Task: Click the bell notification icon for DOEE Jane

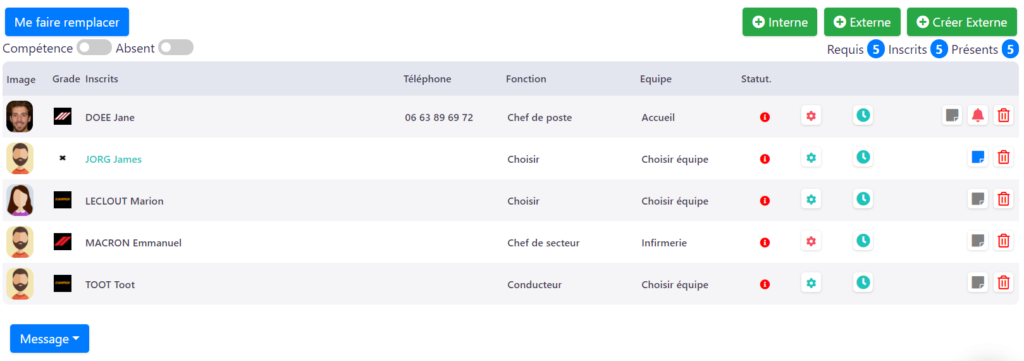Action: point(977,116)
